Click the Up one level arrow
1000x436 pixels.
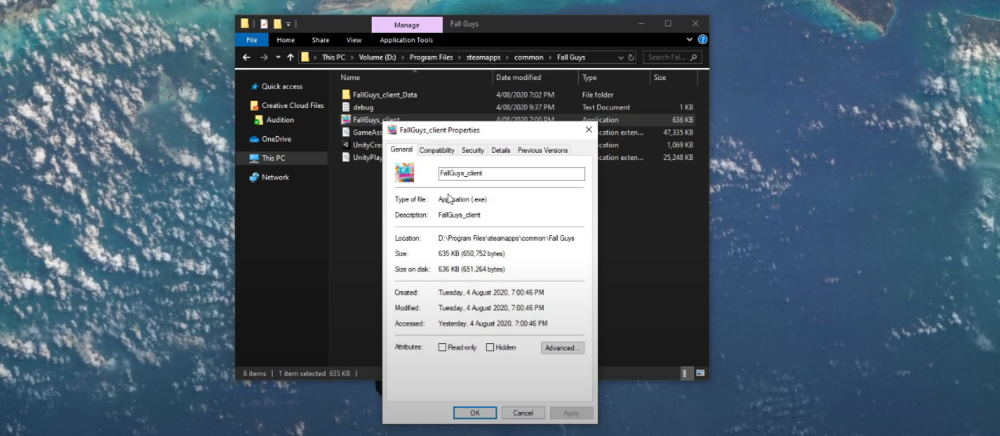(x=290, y=57)
